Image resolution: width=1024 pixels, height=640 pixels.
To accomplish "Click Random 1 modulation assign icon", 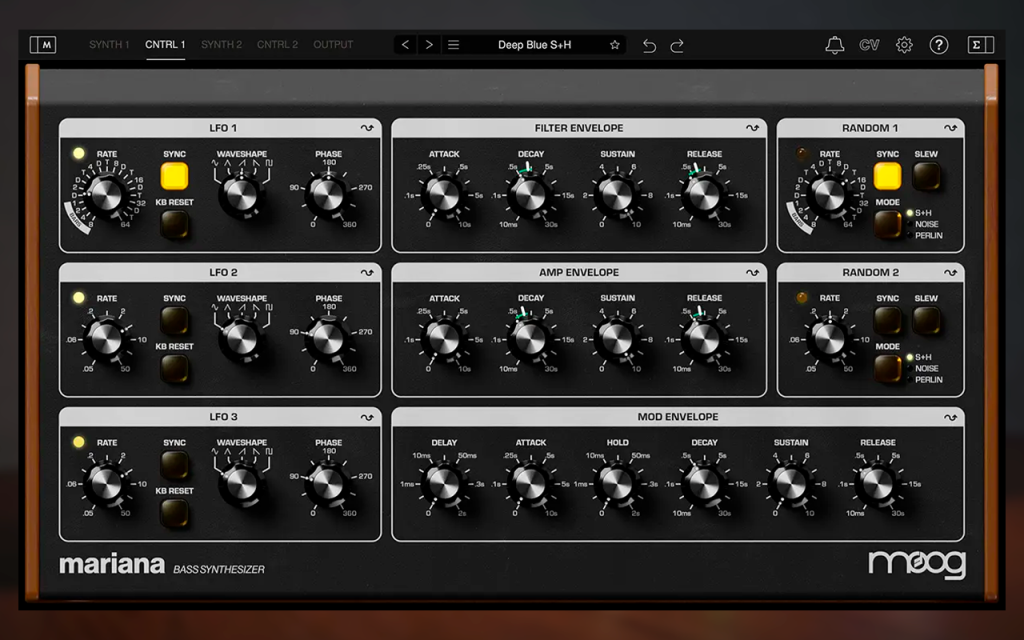I will pyautogui.click(x=950, y=128).
